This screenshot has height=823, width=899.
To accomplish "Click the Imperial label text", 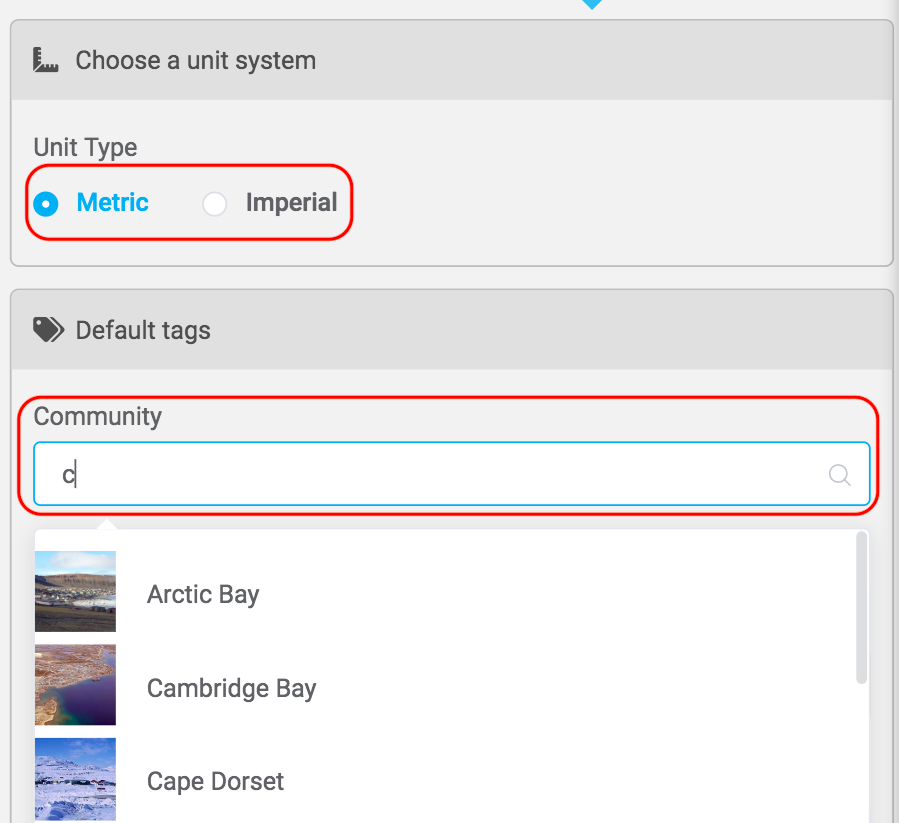I will click(x=291, y=203).
